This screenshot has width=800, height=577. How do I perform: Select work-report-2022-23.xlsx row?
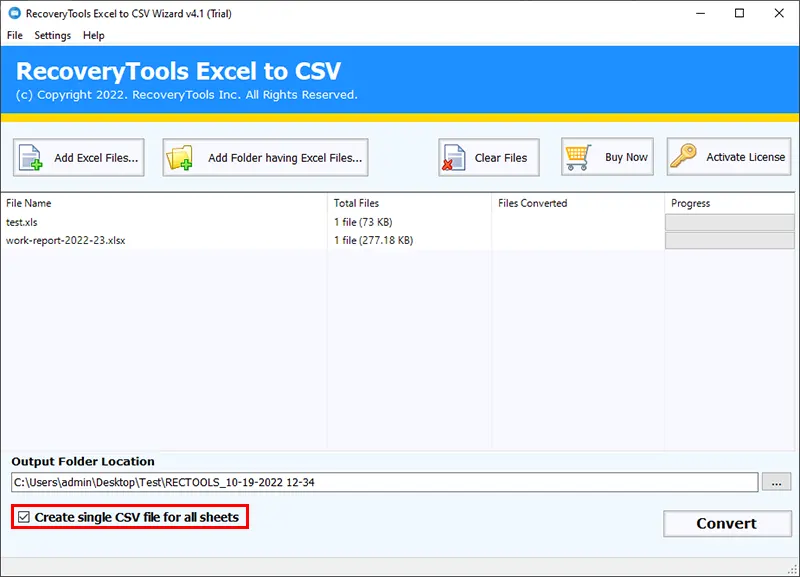click(66, 240)
